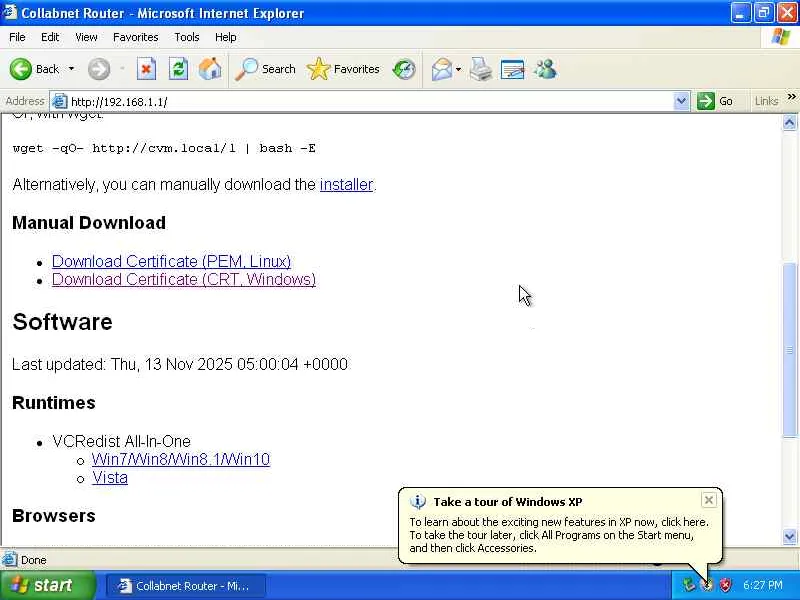
Task: Click the Go button
Action: pos(715,101)
